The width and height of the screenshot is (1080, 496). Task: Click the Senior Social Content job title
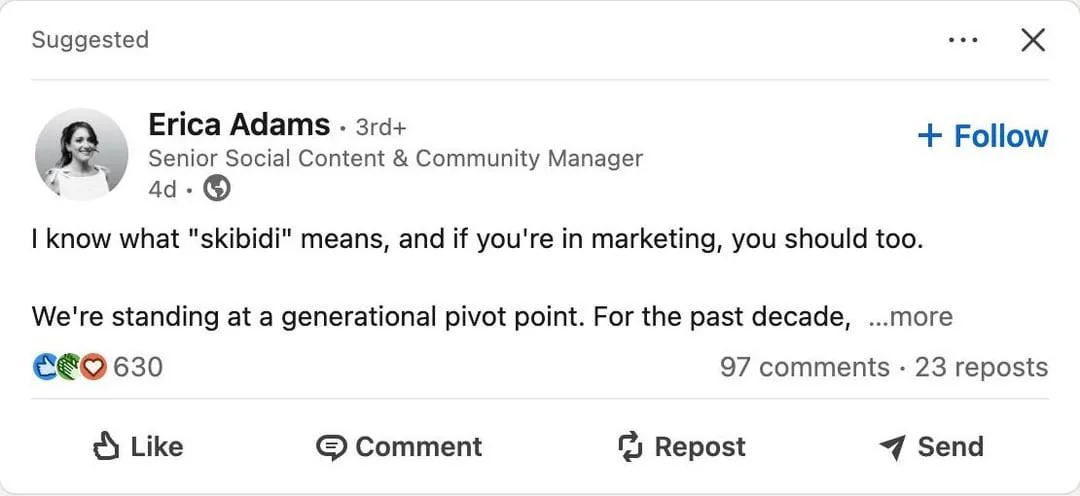395,158
